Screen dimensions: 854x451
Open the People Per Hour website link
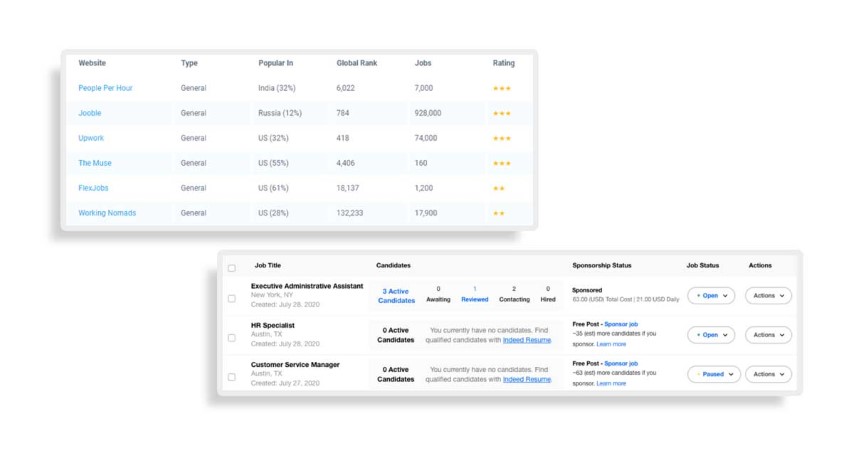click(x=105, y=88)
